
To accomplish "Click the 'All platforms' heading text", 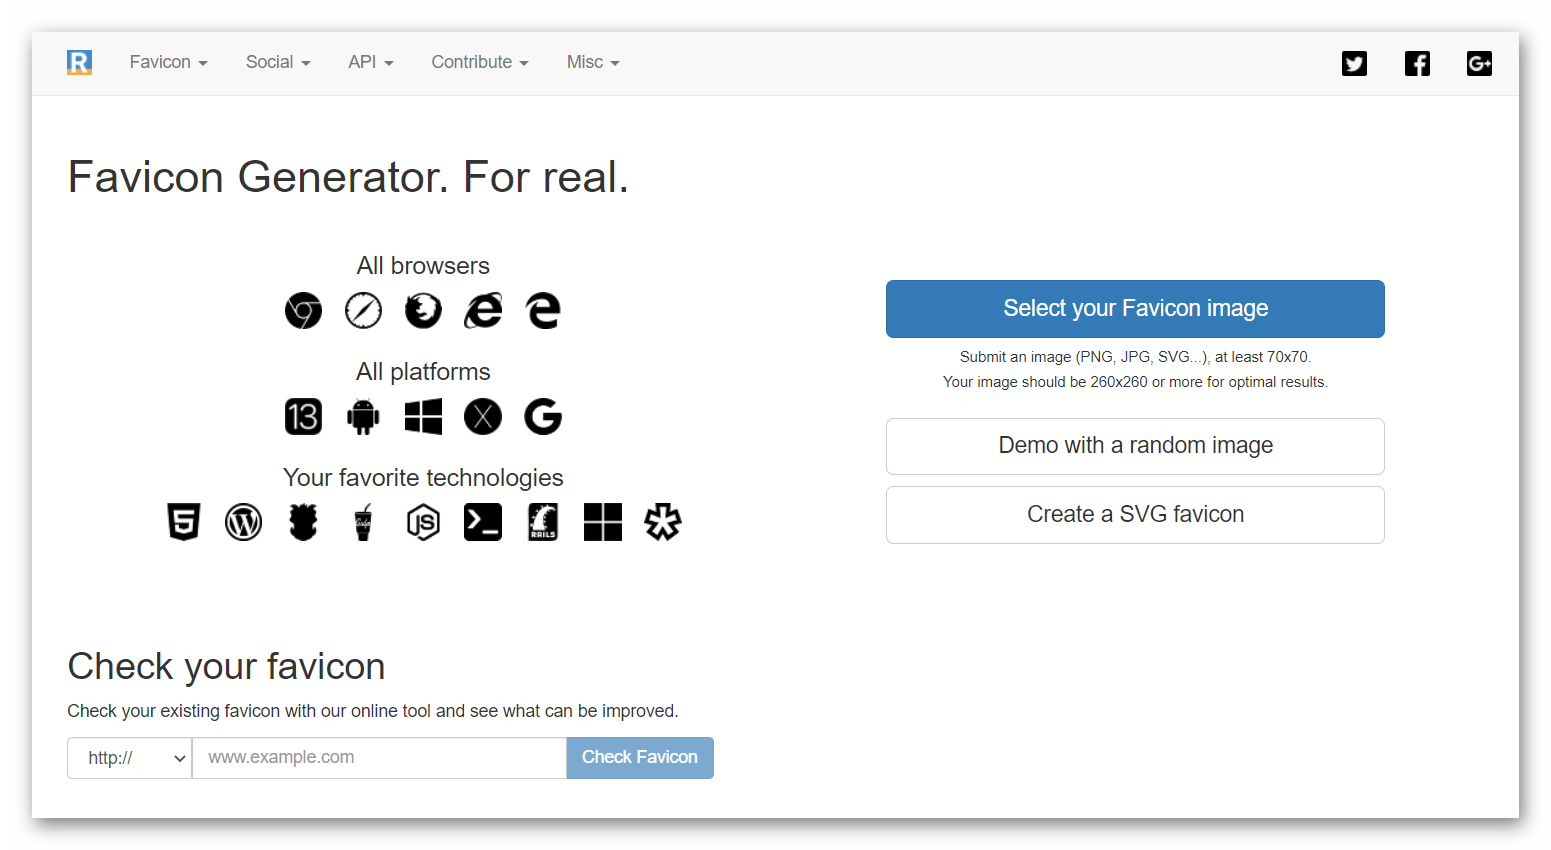I will (x=423, y=372).
